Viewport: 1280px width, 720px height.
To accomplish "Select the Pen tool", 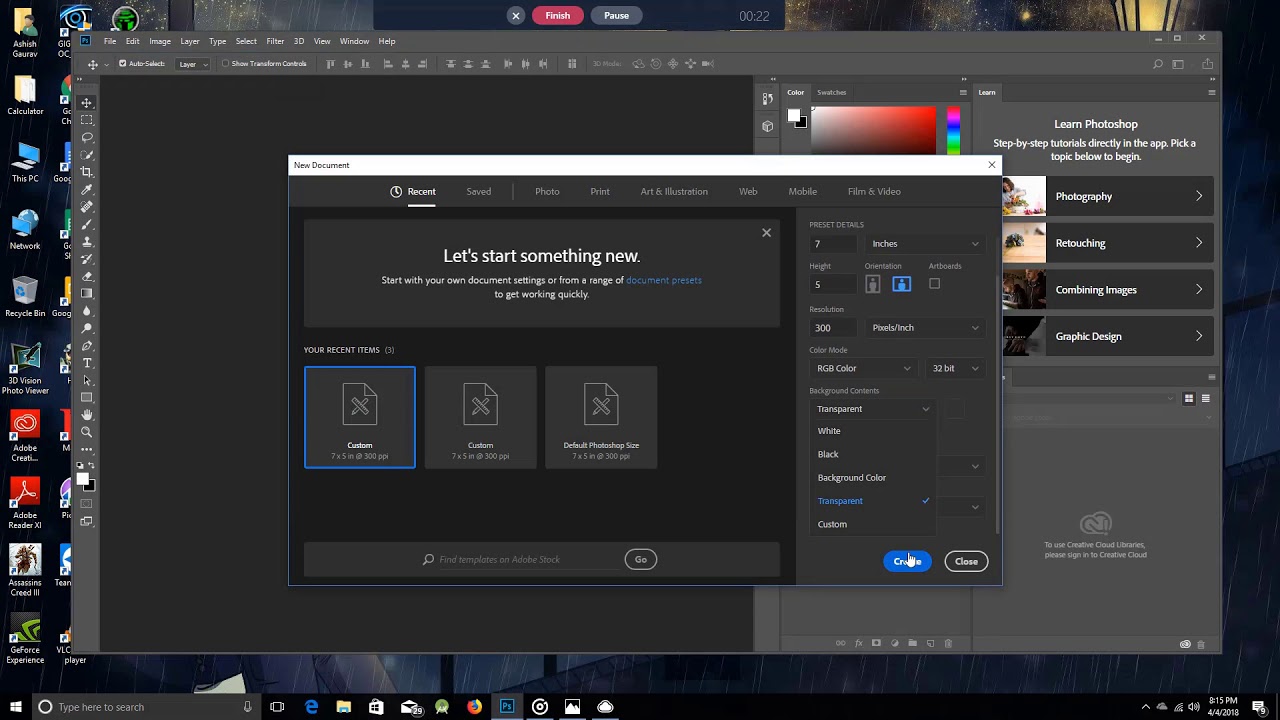I will click(x=87, y=345).
